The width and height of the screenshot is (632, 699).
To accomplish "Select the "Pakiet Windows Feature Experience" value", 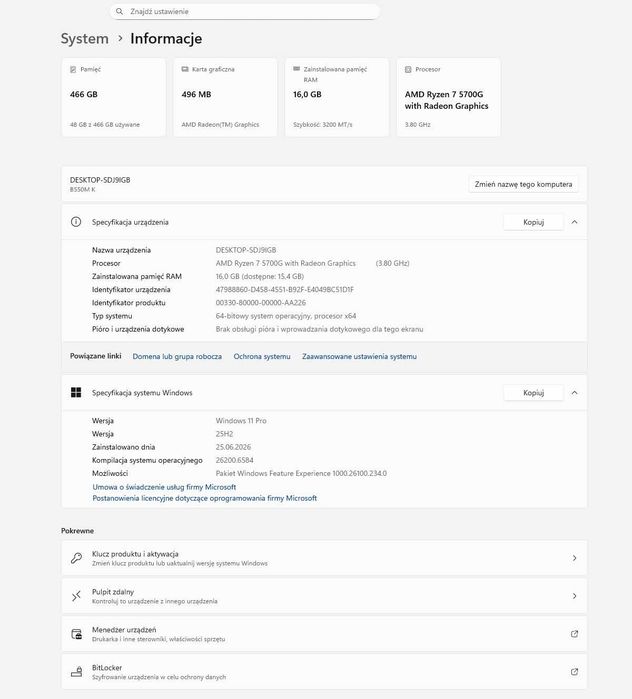I will [x=301, y=473].
